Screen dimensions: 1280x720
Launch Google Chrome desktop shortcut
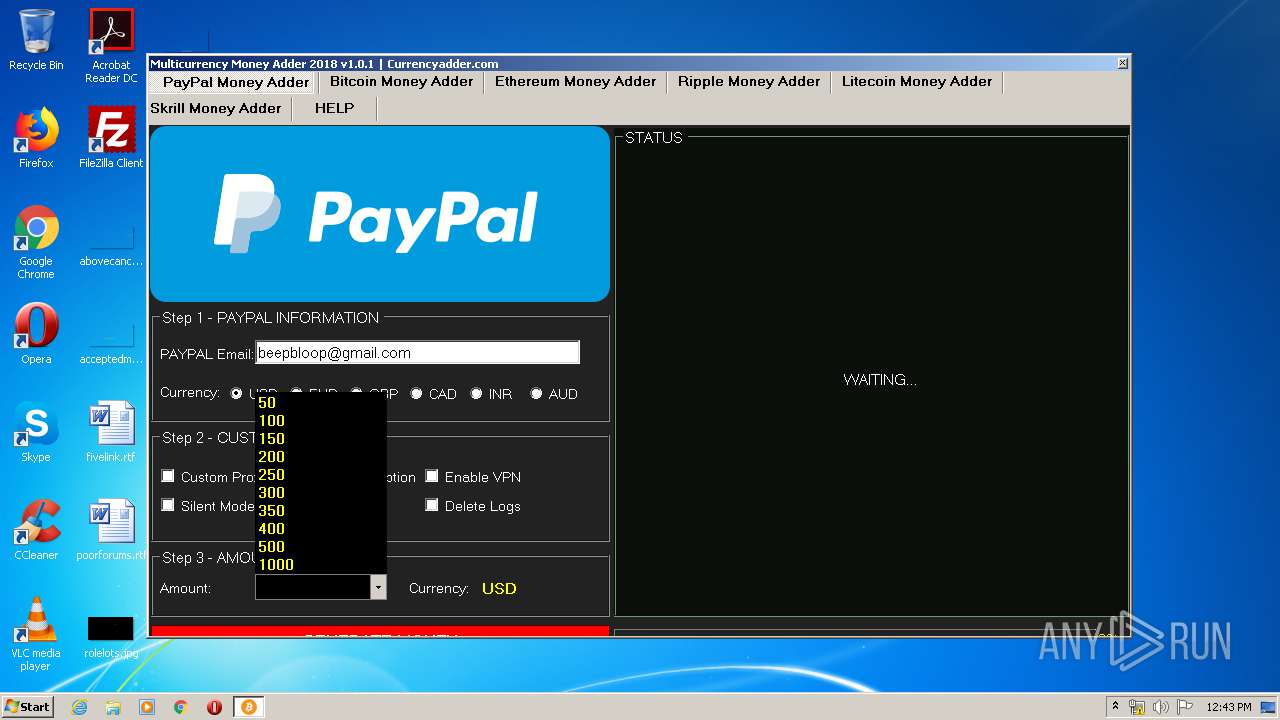tap(36, 242)
